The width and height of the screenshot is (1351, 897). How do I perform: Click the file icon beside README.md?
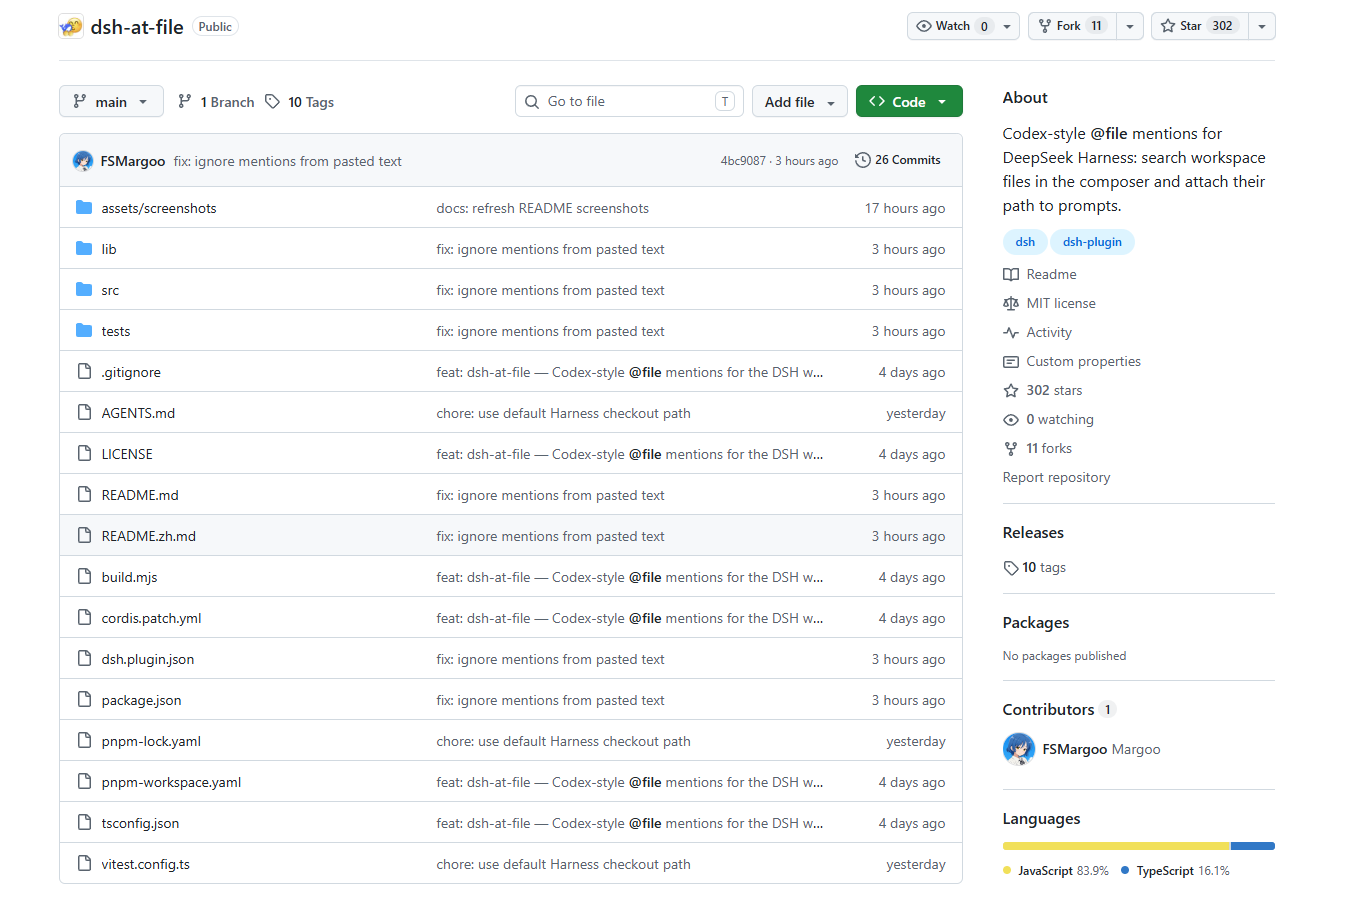(84, 495)
